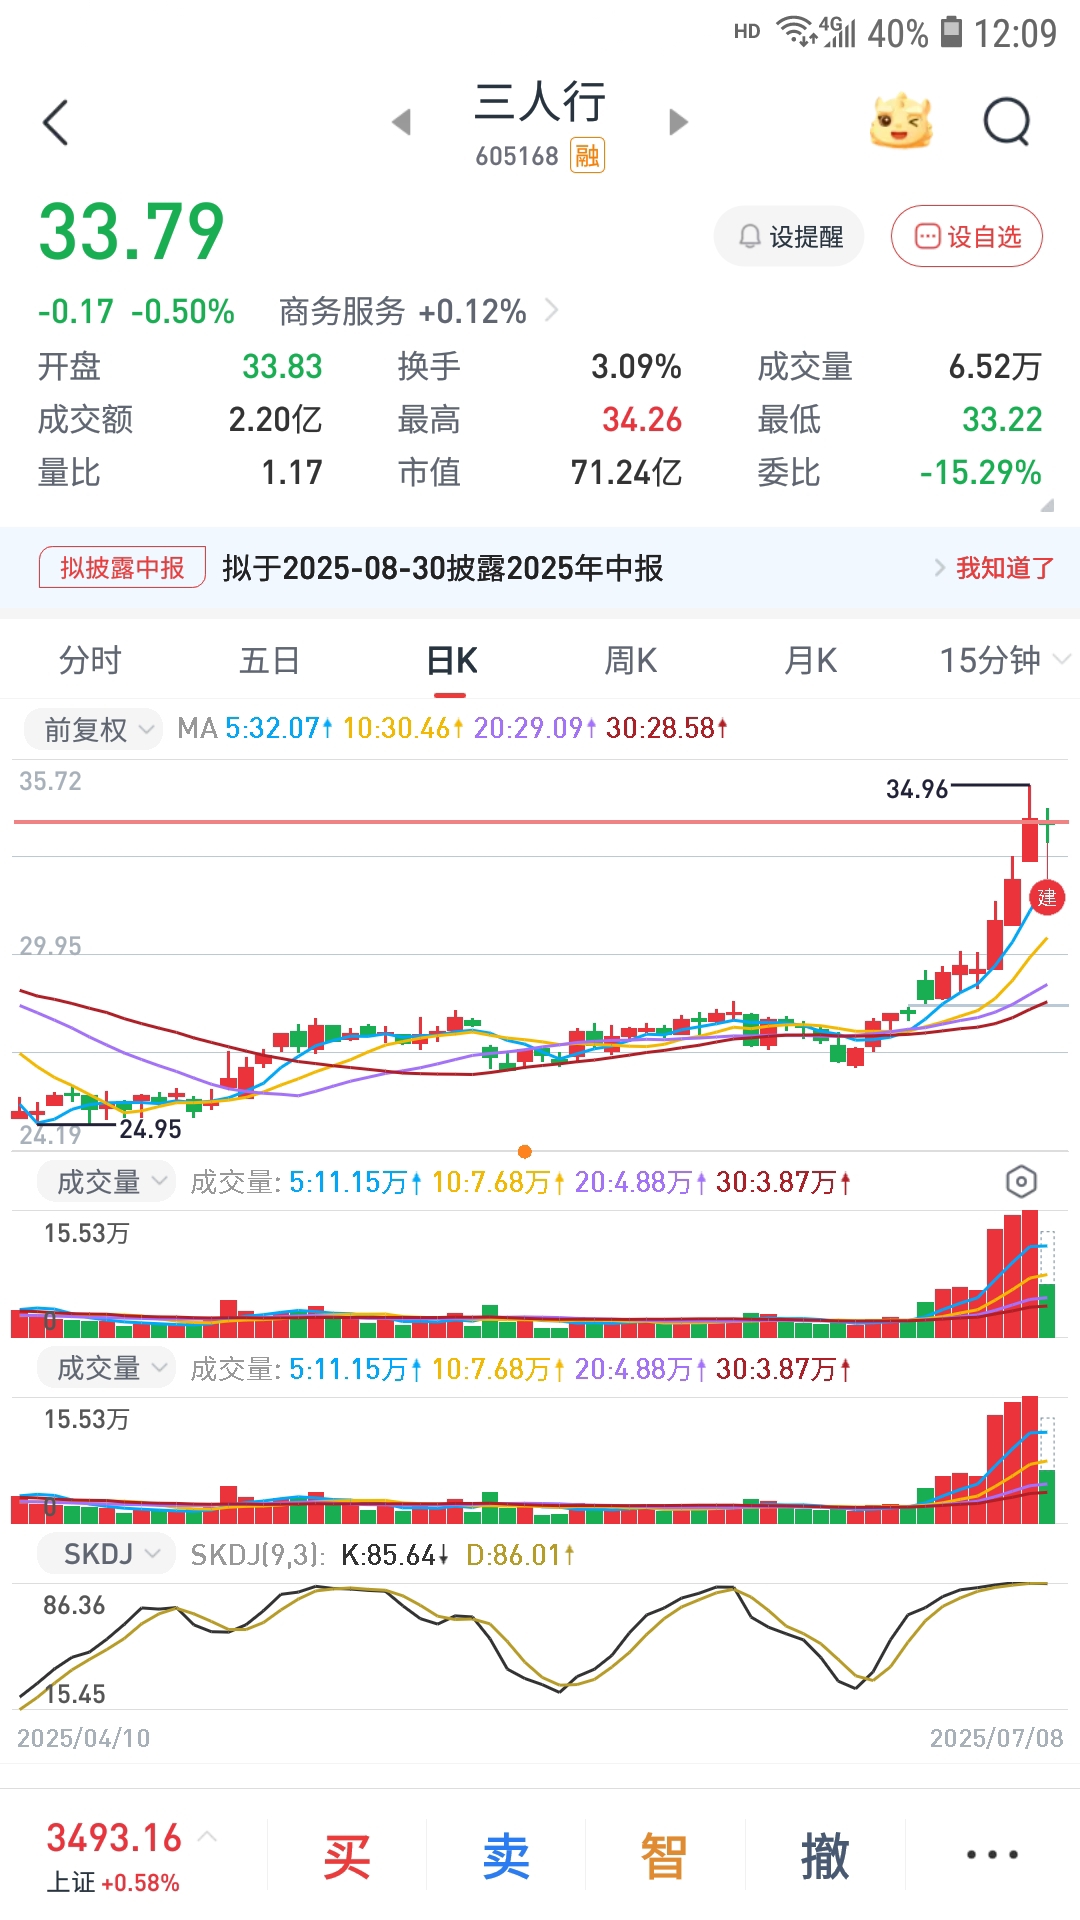
Task: Switch to the 周K tab
Action: click(x=631, y=660)
